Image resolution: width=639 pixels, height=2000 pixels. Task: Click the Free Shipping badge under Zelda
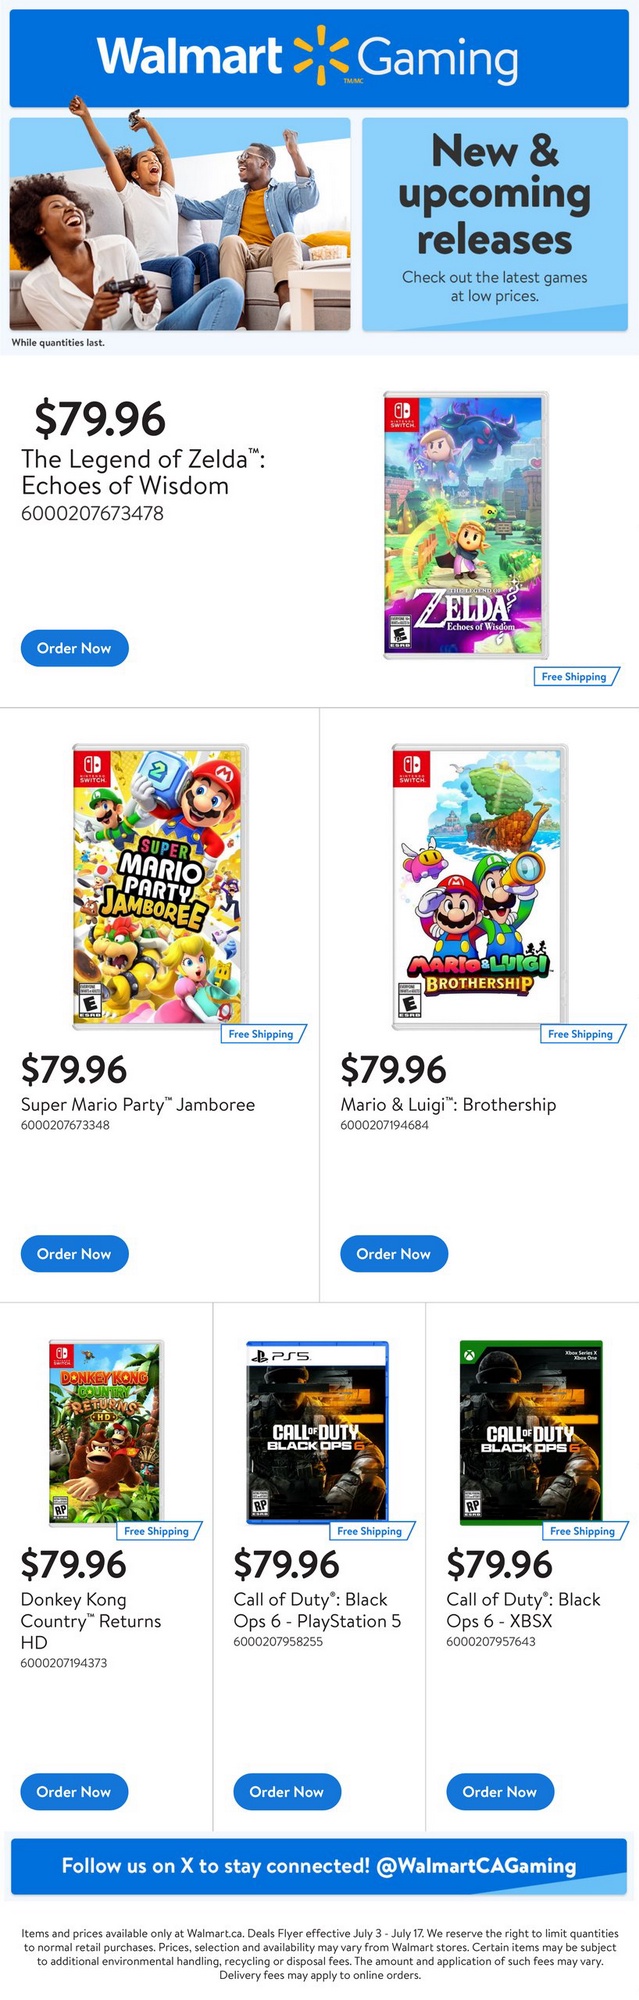coord(575,677)
